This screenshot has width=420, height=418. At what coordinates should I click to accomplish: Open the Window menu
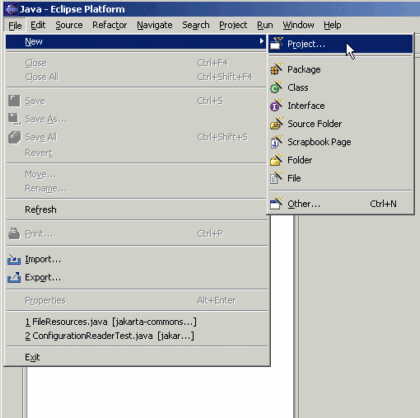tap(298, 25)
